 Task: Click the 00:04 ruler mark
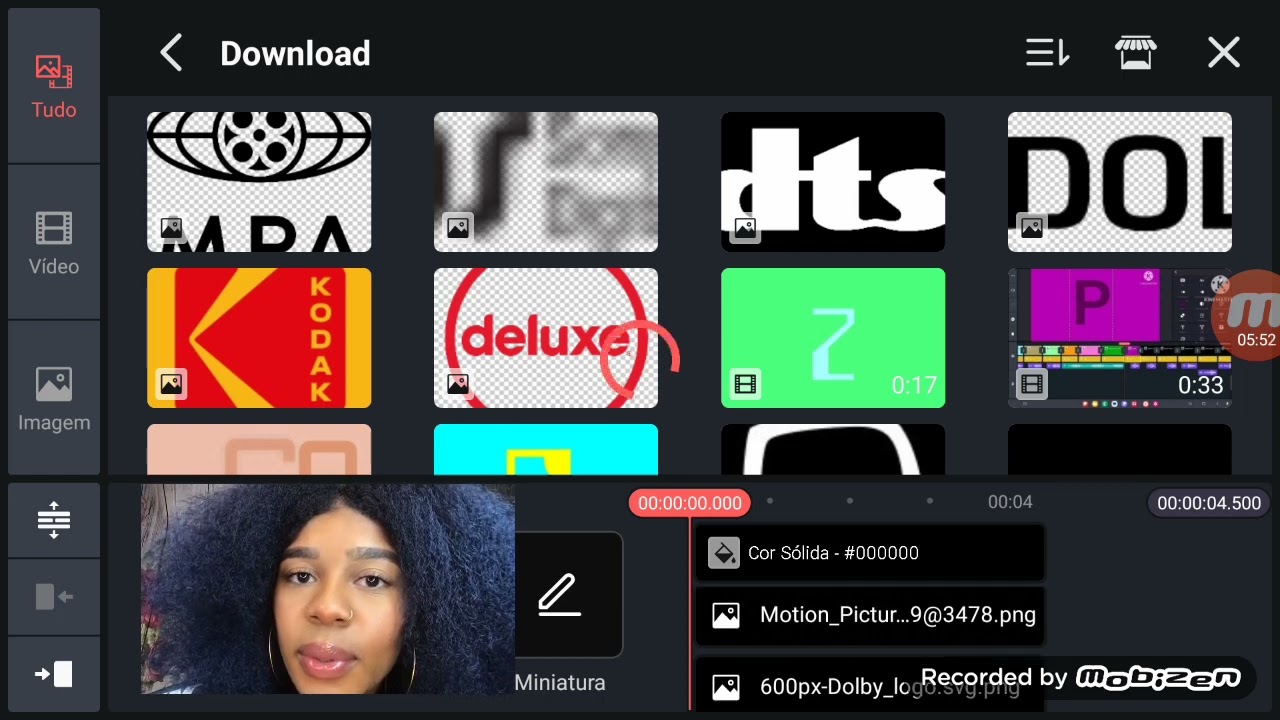tap(1010, 502)
